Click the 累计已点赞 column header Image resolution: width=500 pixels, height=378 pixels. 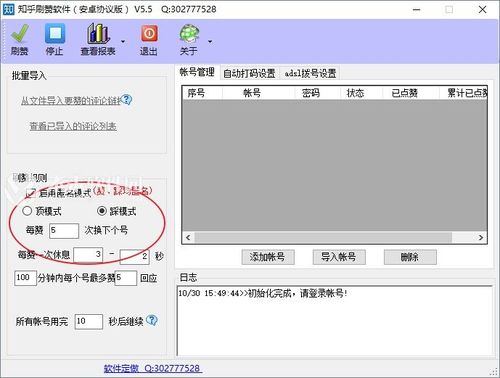[463, 93]
